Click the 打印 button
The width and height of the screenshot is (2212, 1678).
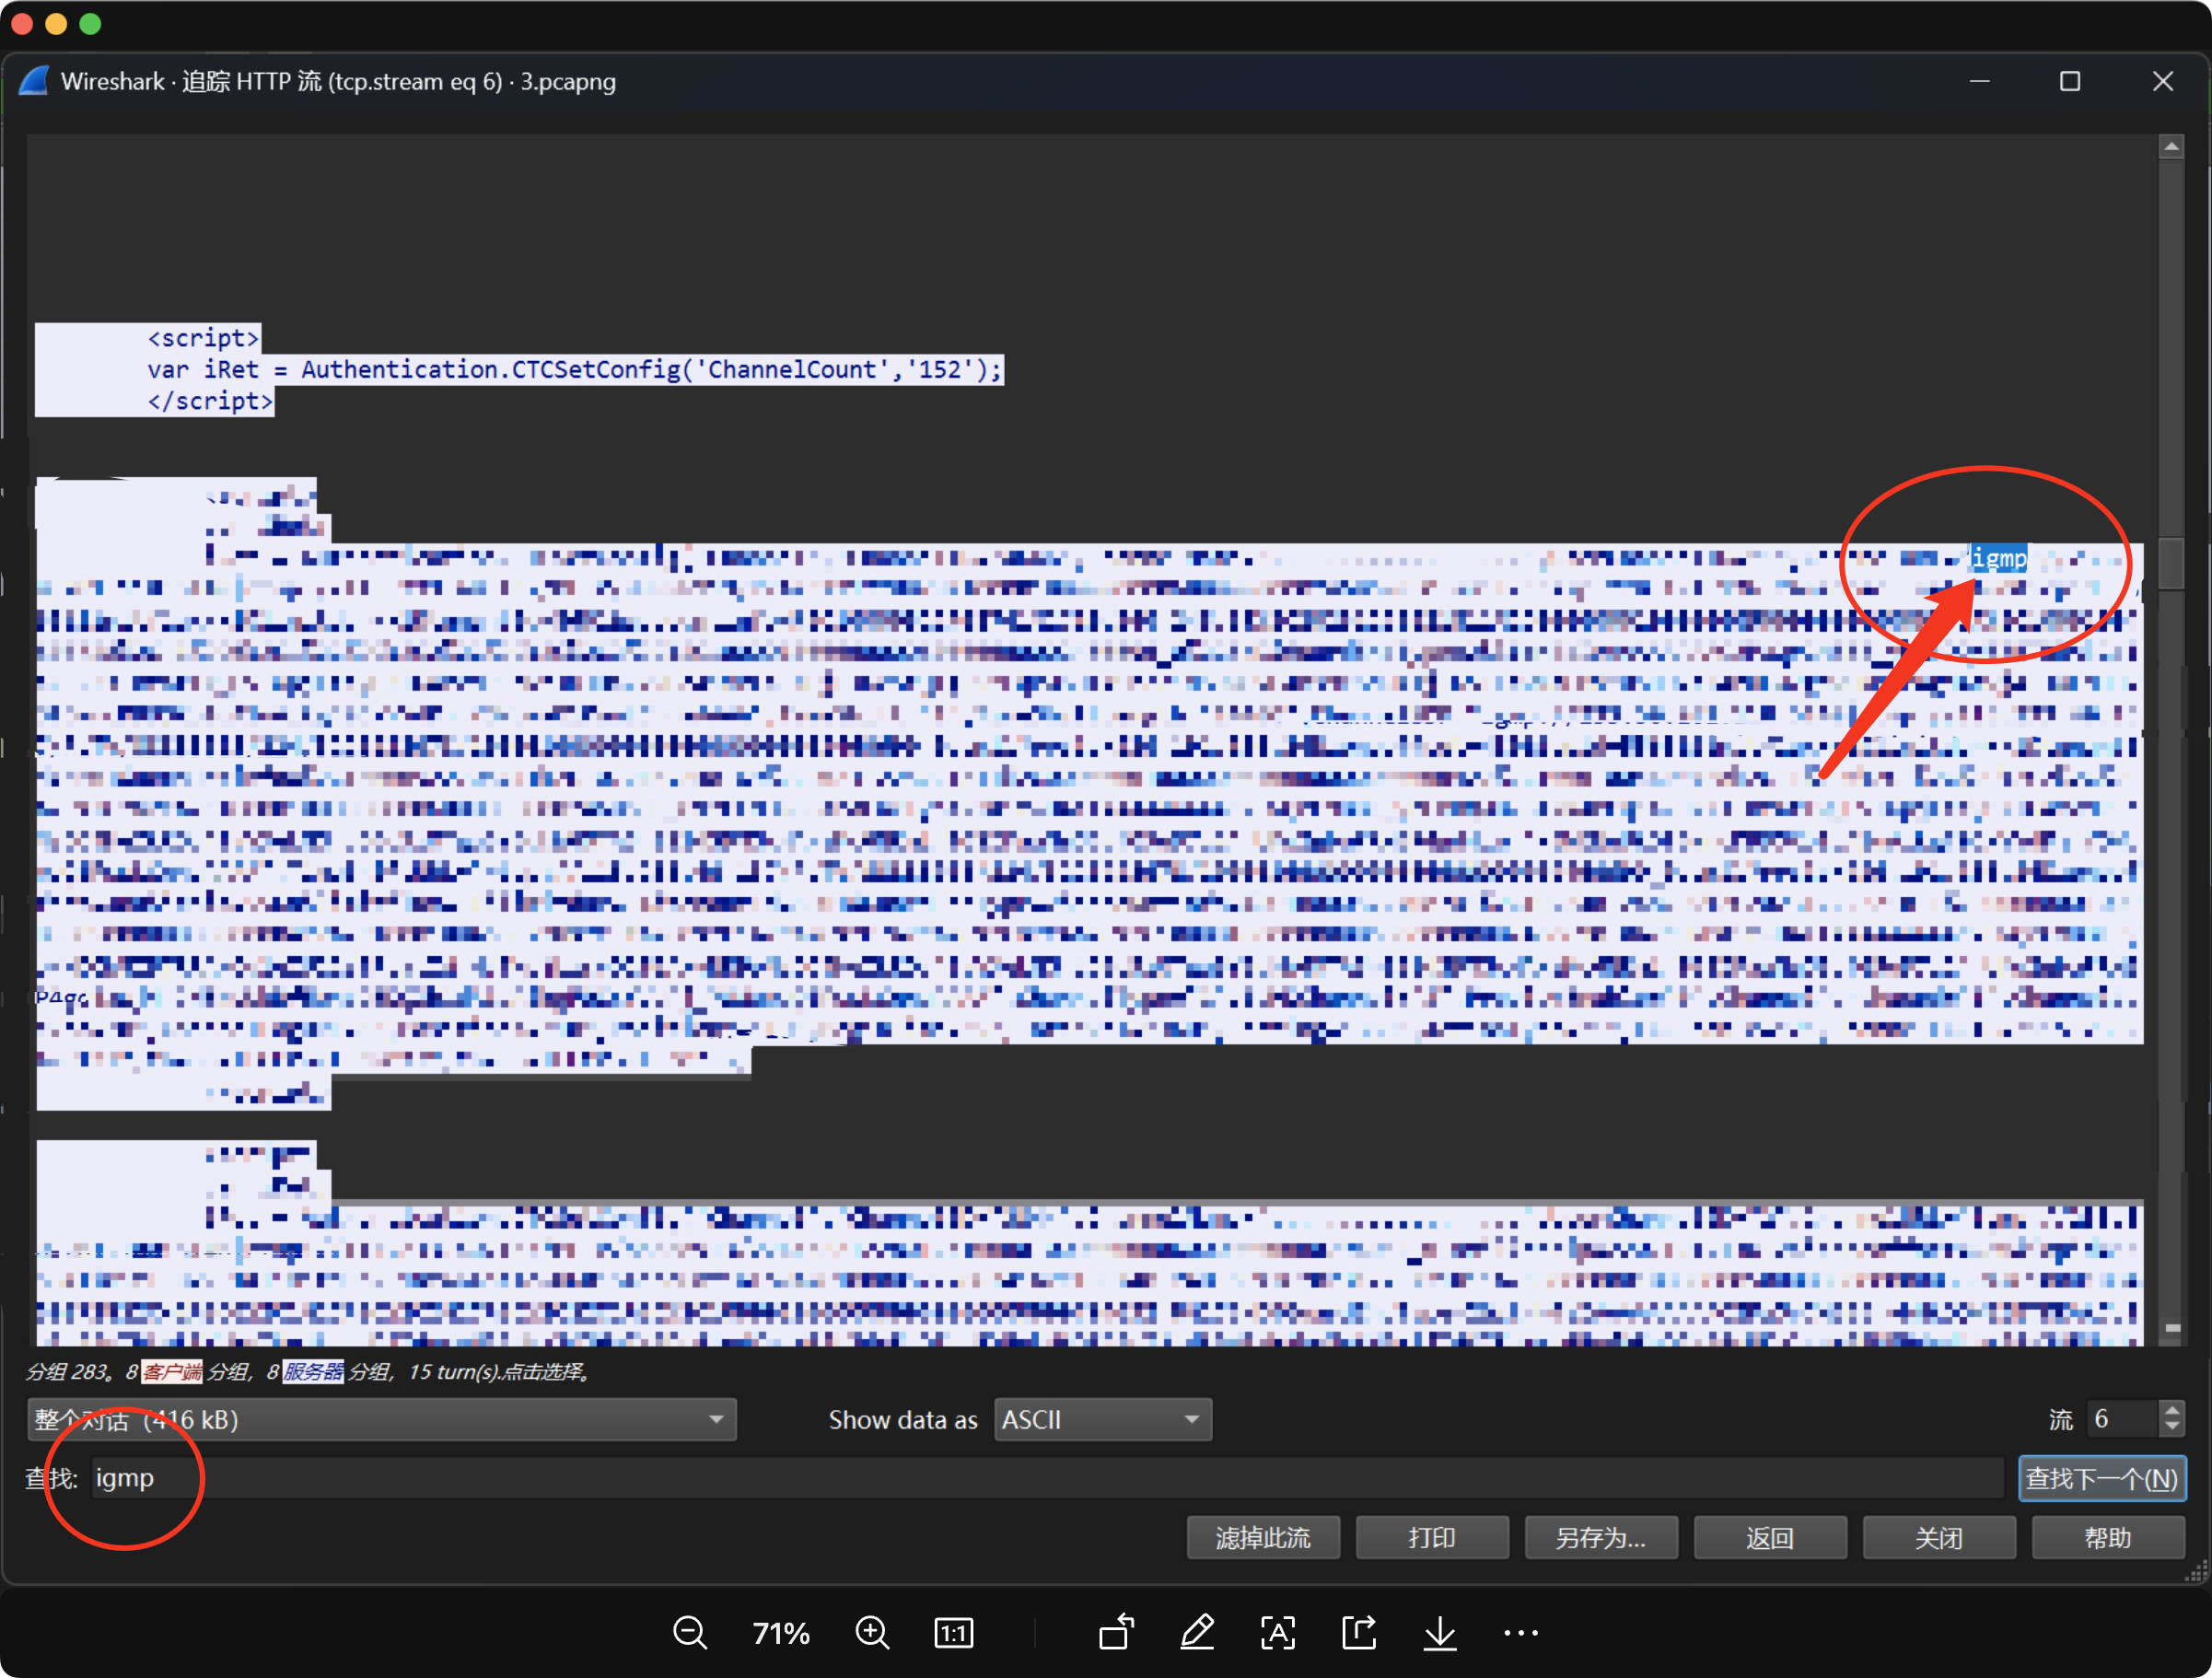(1432, 1537)
